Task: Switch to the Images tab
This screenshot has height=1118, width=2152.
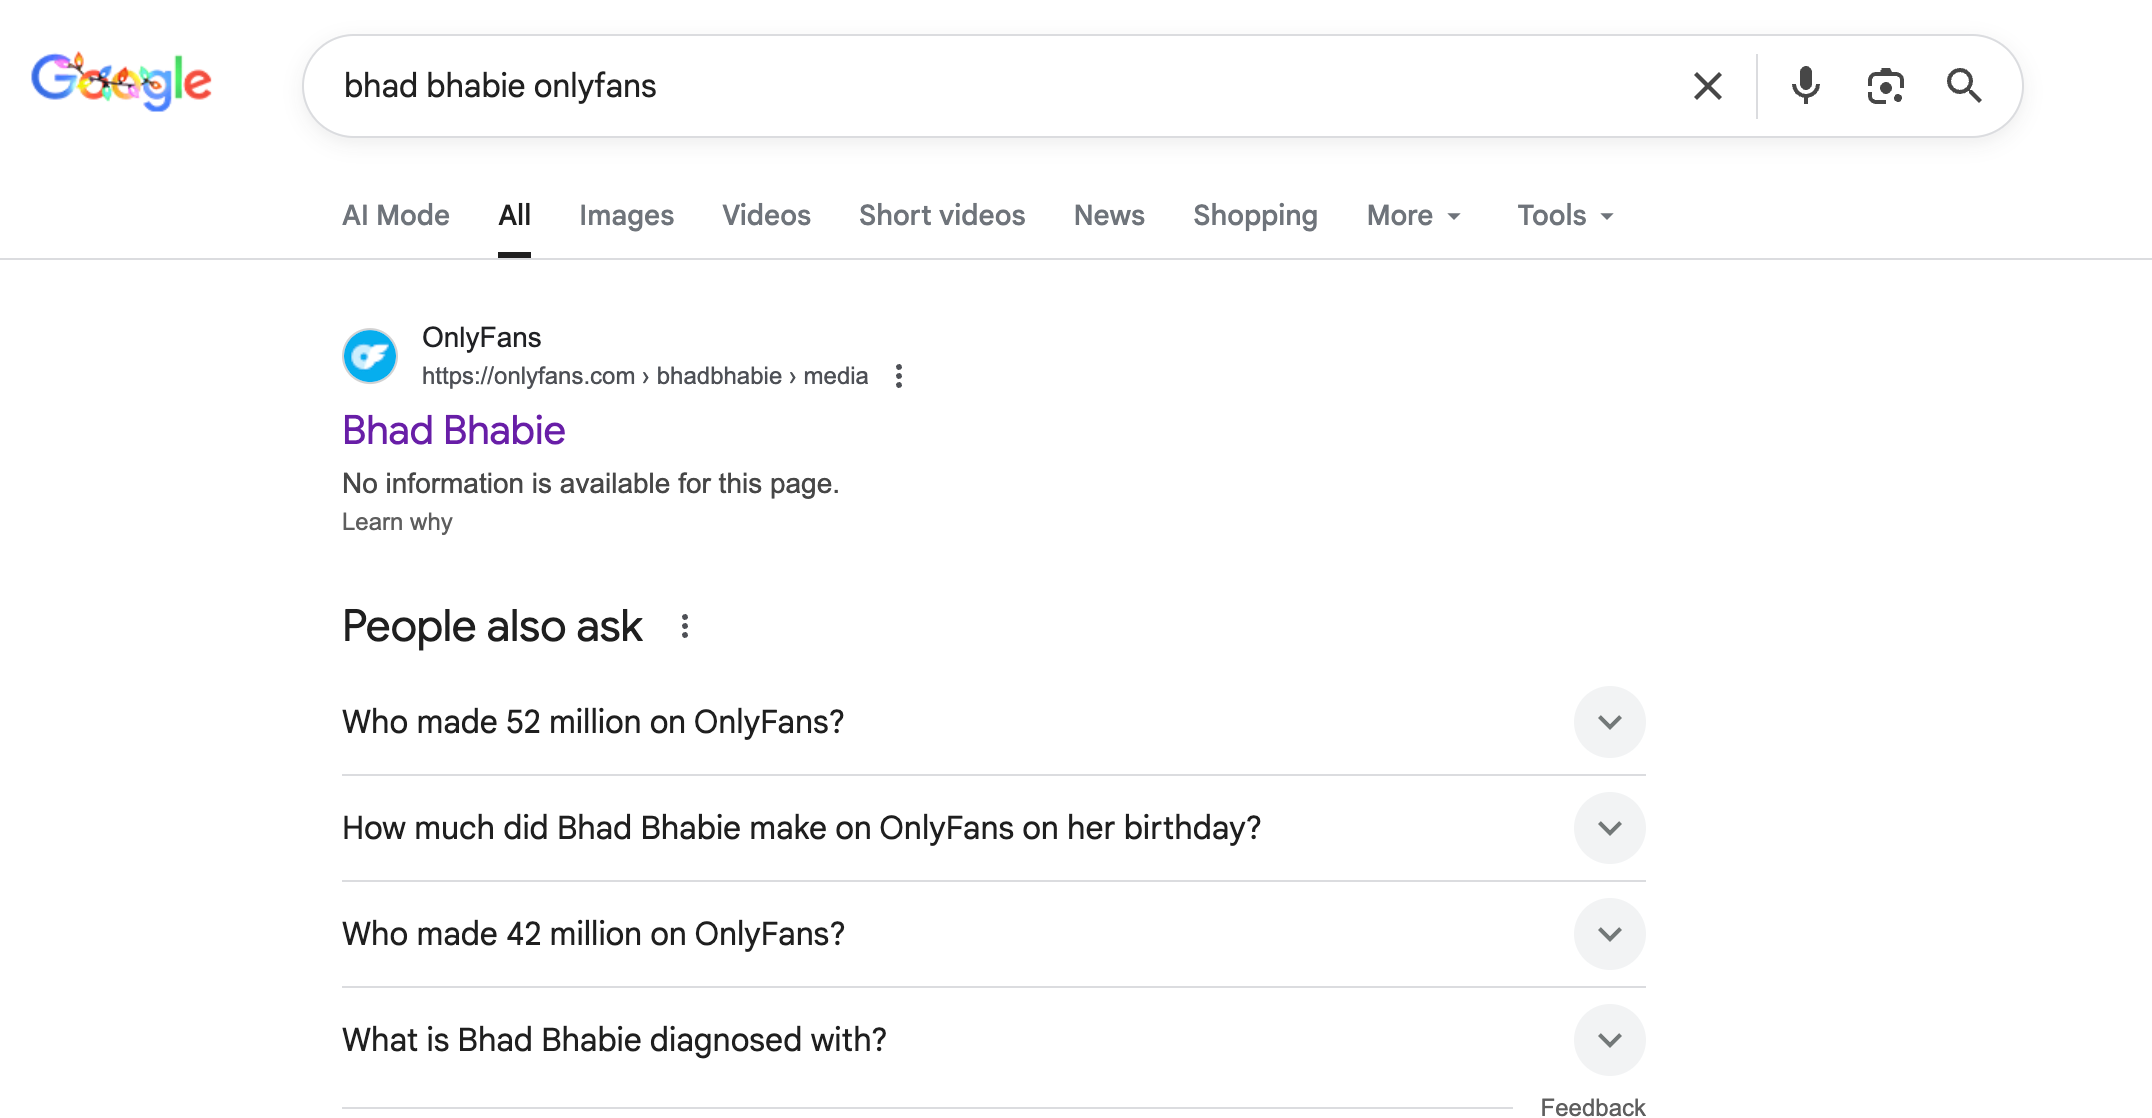Action: pyautogui.click(x=626, y=215)
